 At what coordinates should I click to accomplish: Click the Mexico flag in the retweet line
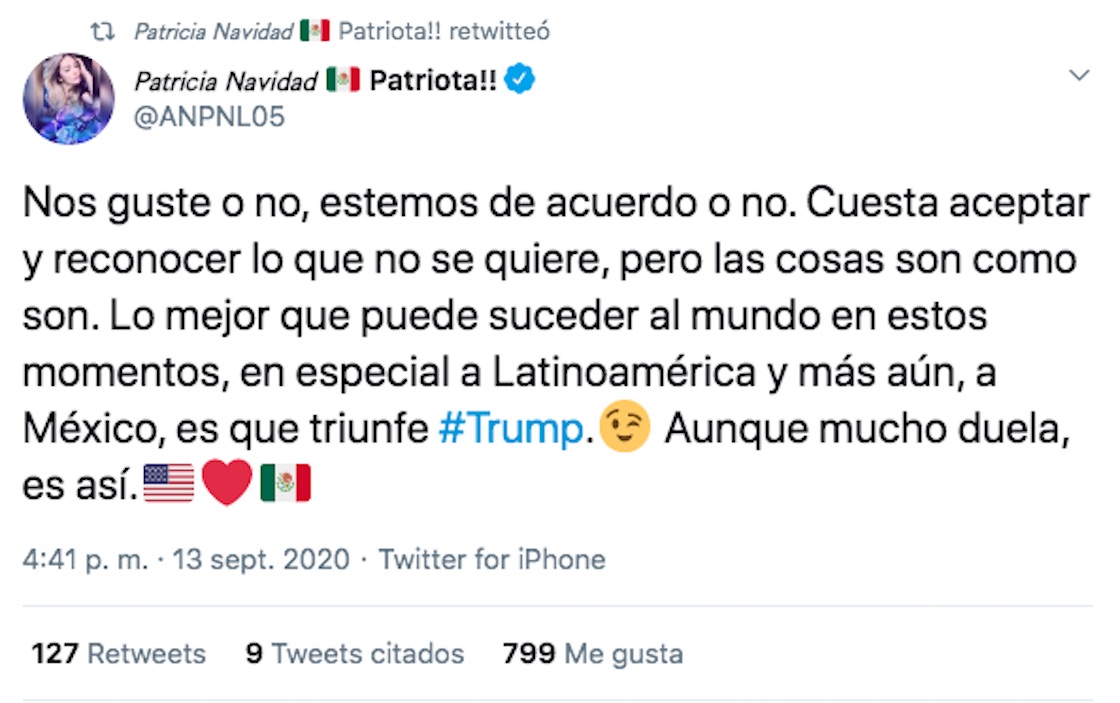tap(314, 32)
